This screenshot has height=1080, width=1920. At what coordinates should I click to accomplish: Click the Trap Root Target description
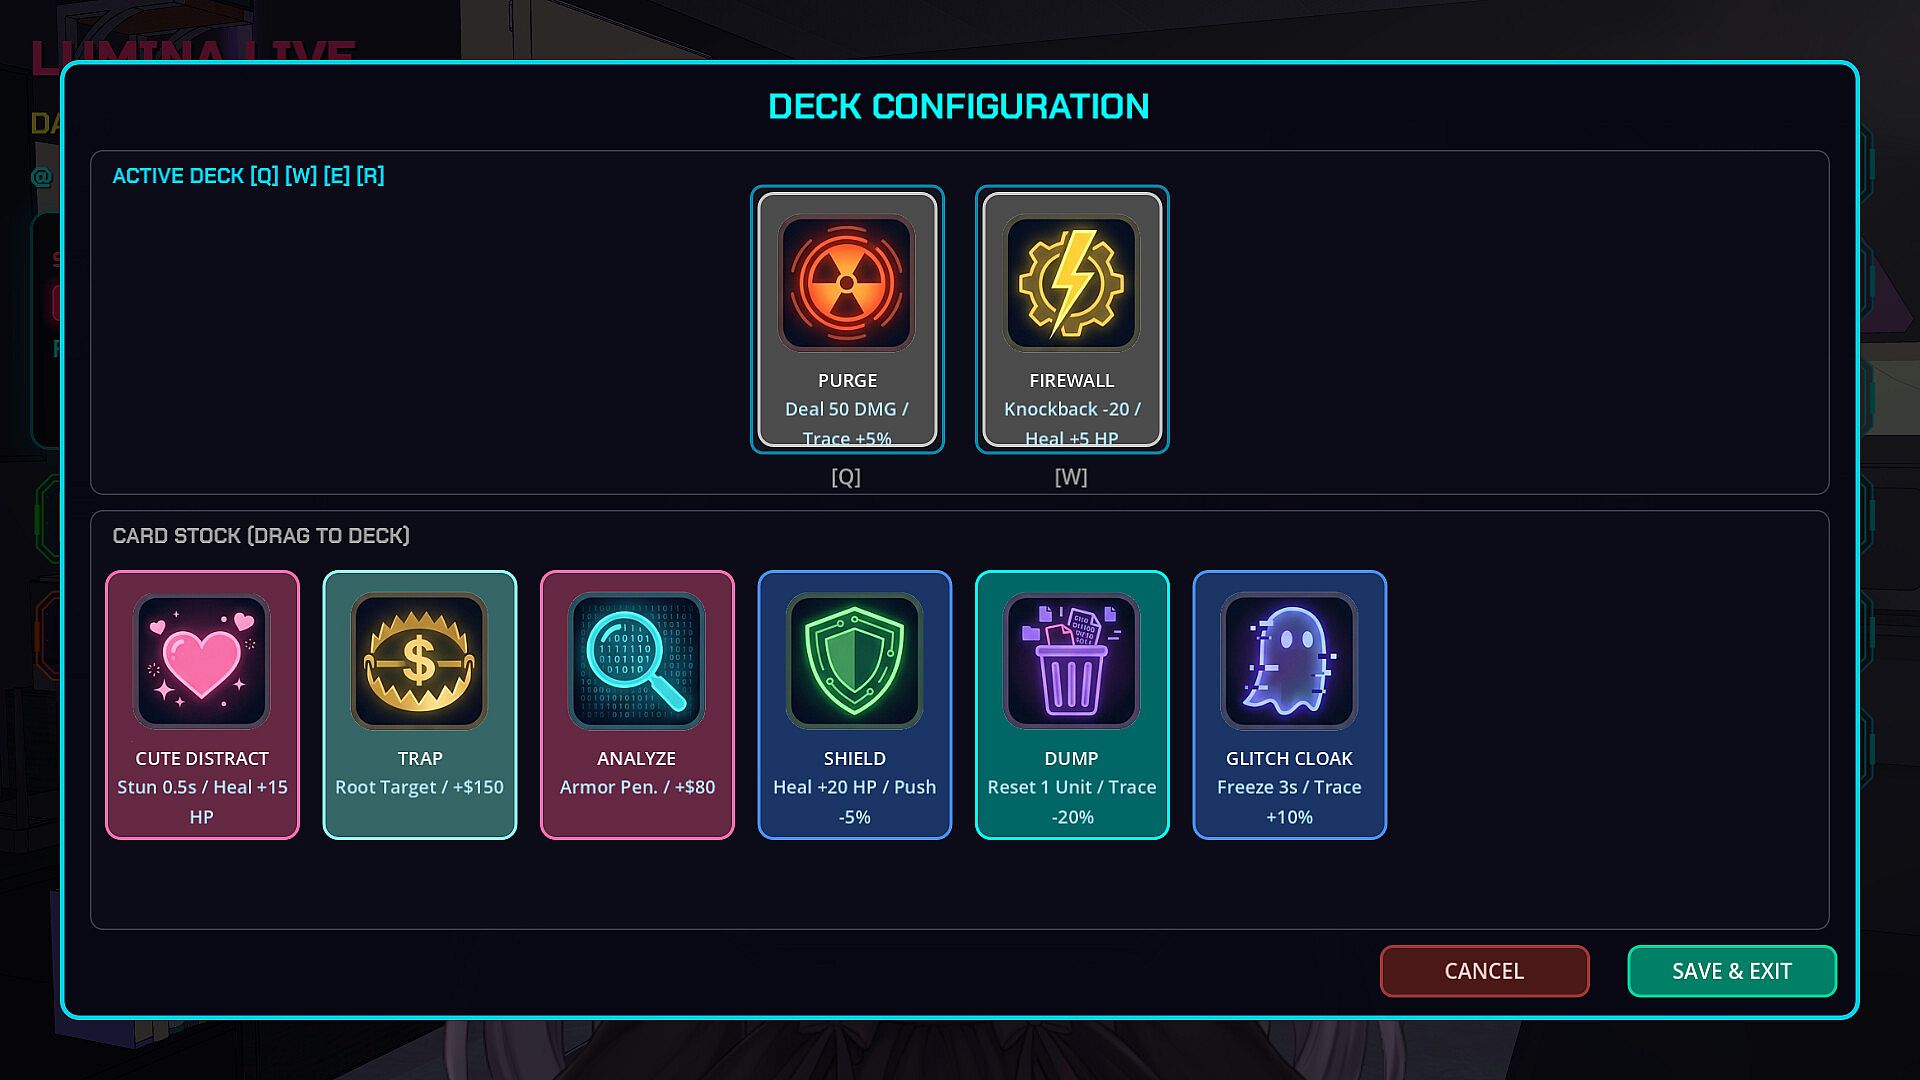point(419,787)
